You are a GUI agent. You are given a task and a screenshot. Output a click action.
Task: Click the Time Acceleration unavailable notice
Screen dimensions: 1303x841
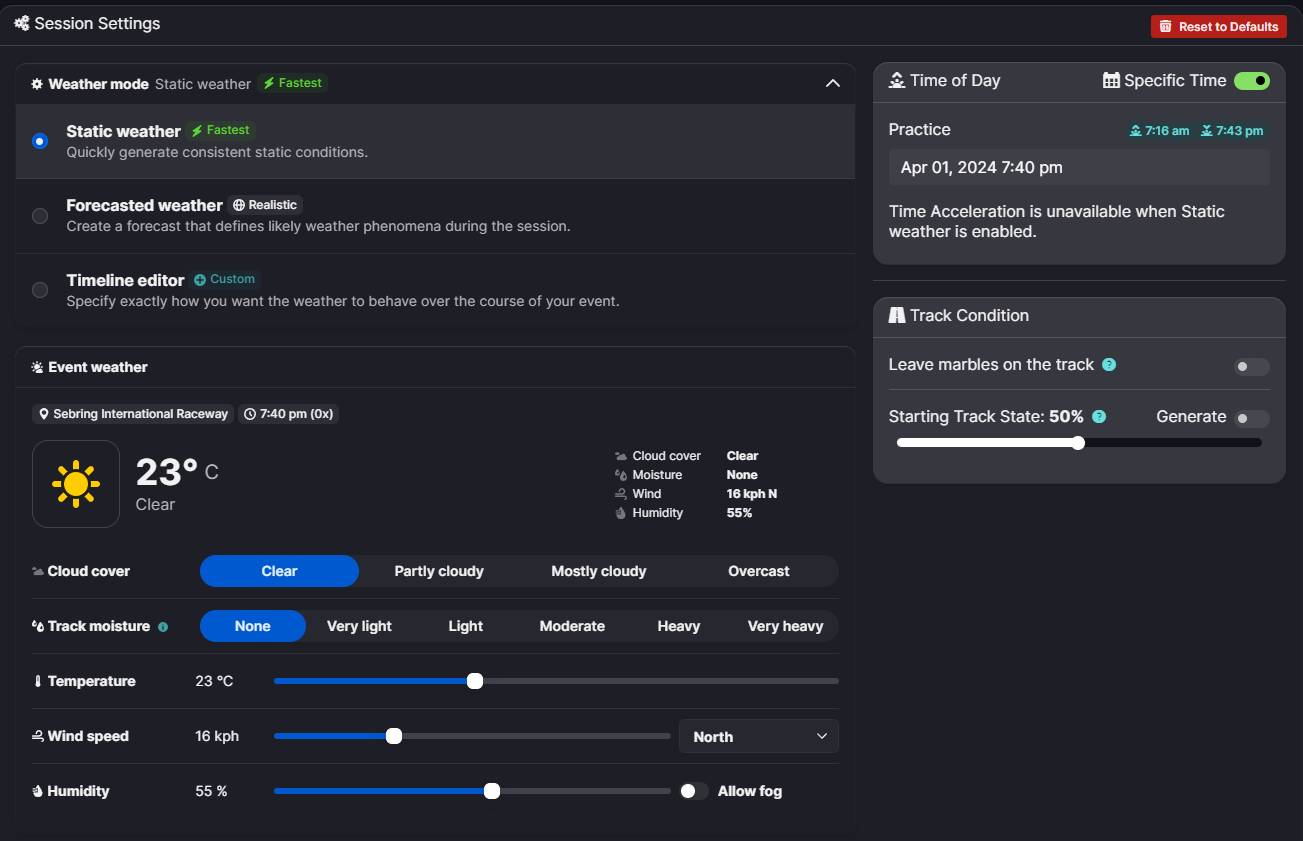coord(1057,221)
